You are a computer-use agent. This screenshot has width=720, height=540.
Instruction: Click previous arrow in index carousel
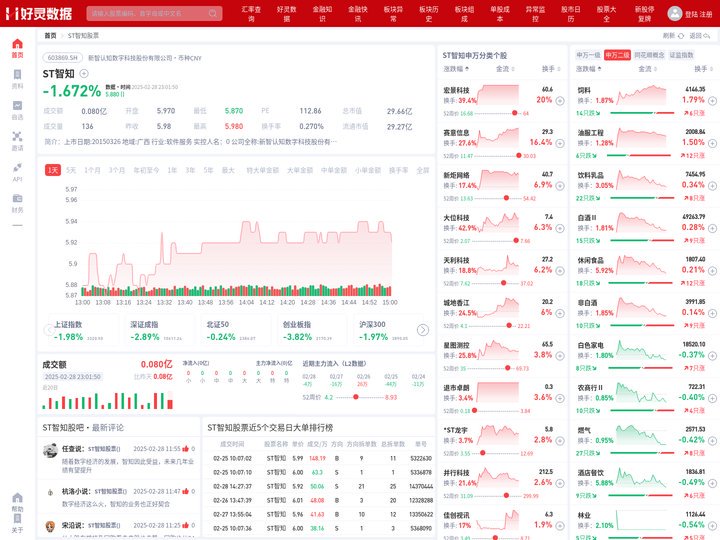click(x=49, y=330)
